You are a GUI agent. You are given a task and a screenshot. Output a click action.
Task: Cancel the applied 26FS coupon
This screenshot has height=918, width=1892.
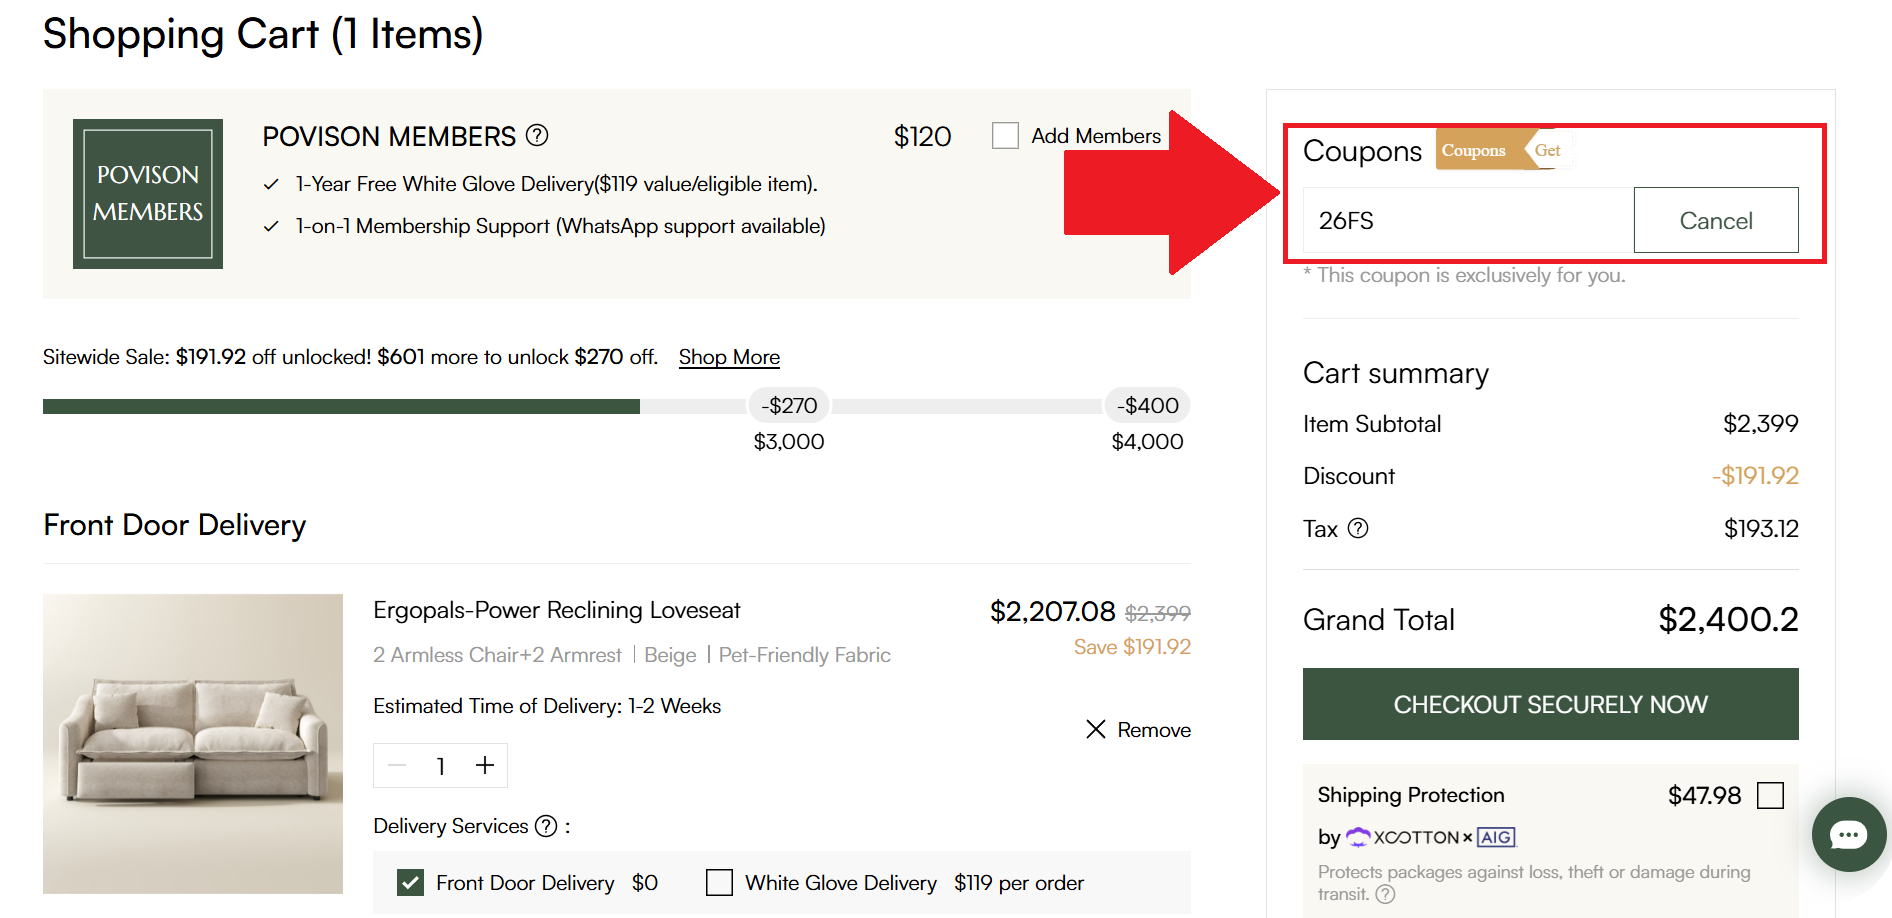click(x=1716, y=220)
